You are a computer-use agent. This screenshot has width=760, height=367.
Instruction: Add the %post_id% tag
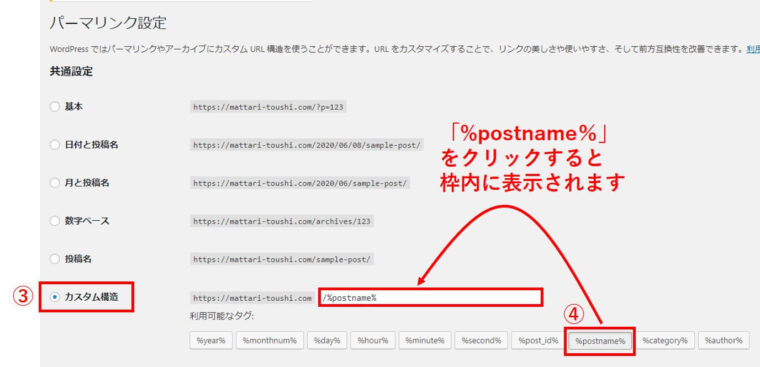pos(538,340)
